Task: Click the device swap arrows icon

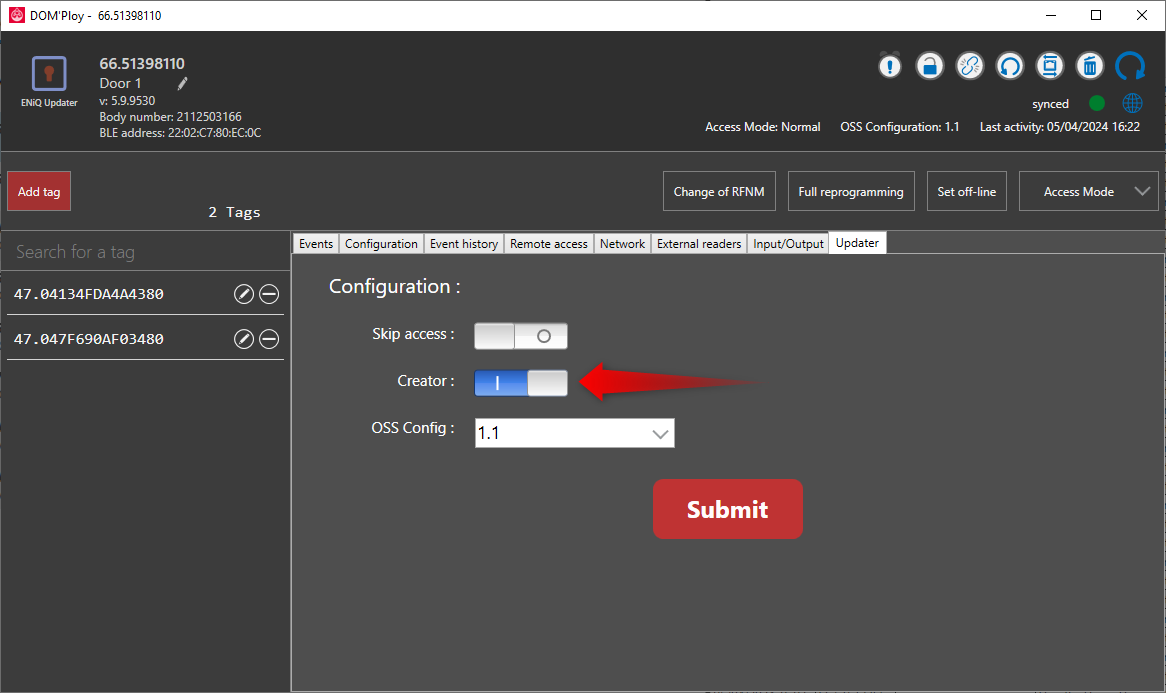Action: tap(1050, 66)
